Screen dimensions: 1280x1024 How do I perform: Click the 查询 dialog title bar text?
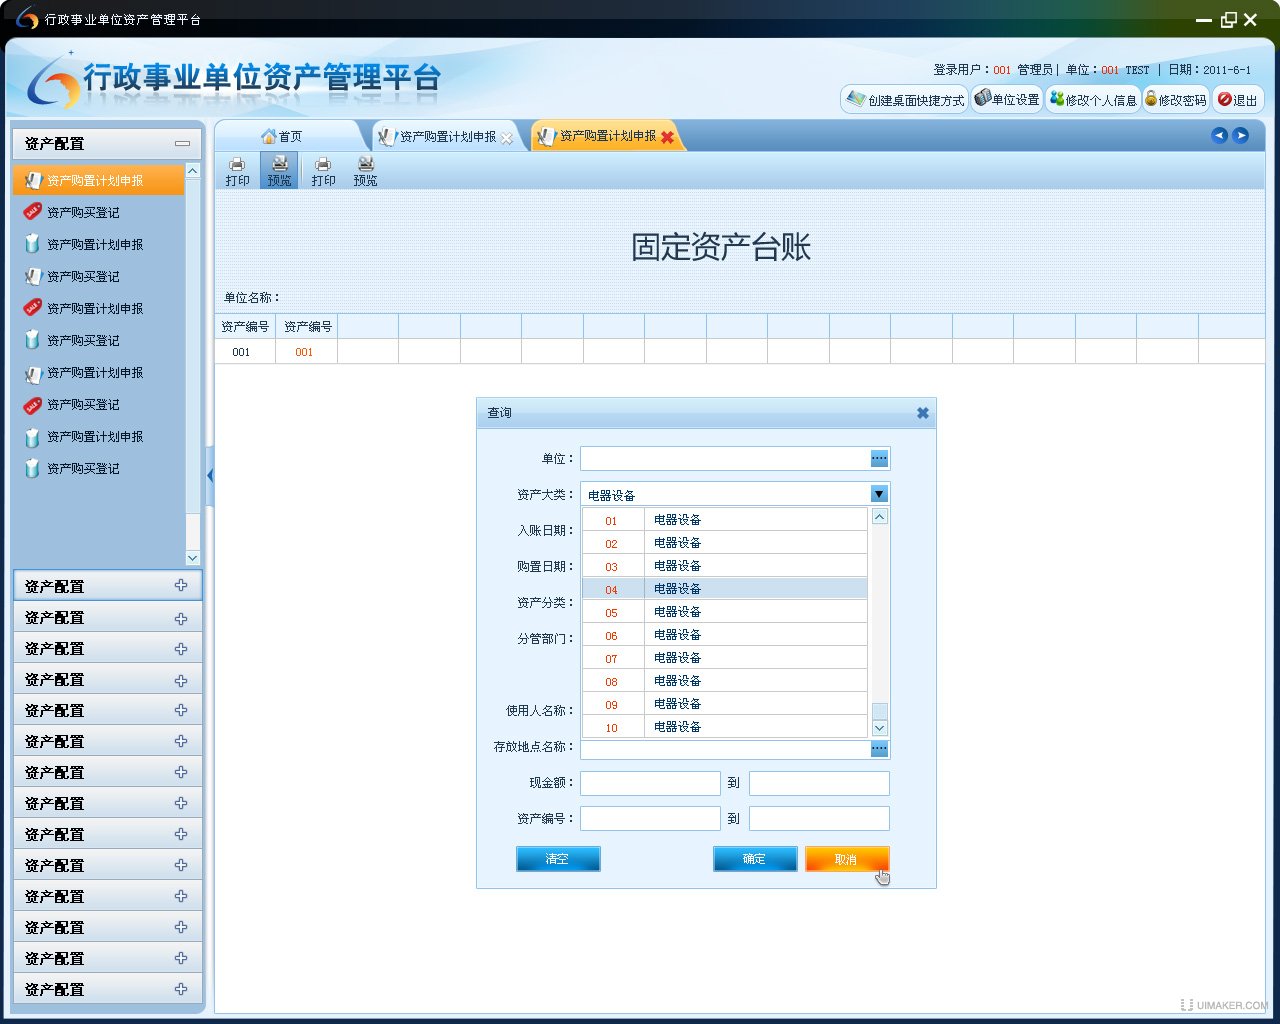pyautogui.click(x=499, y=413)
